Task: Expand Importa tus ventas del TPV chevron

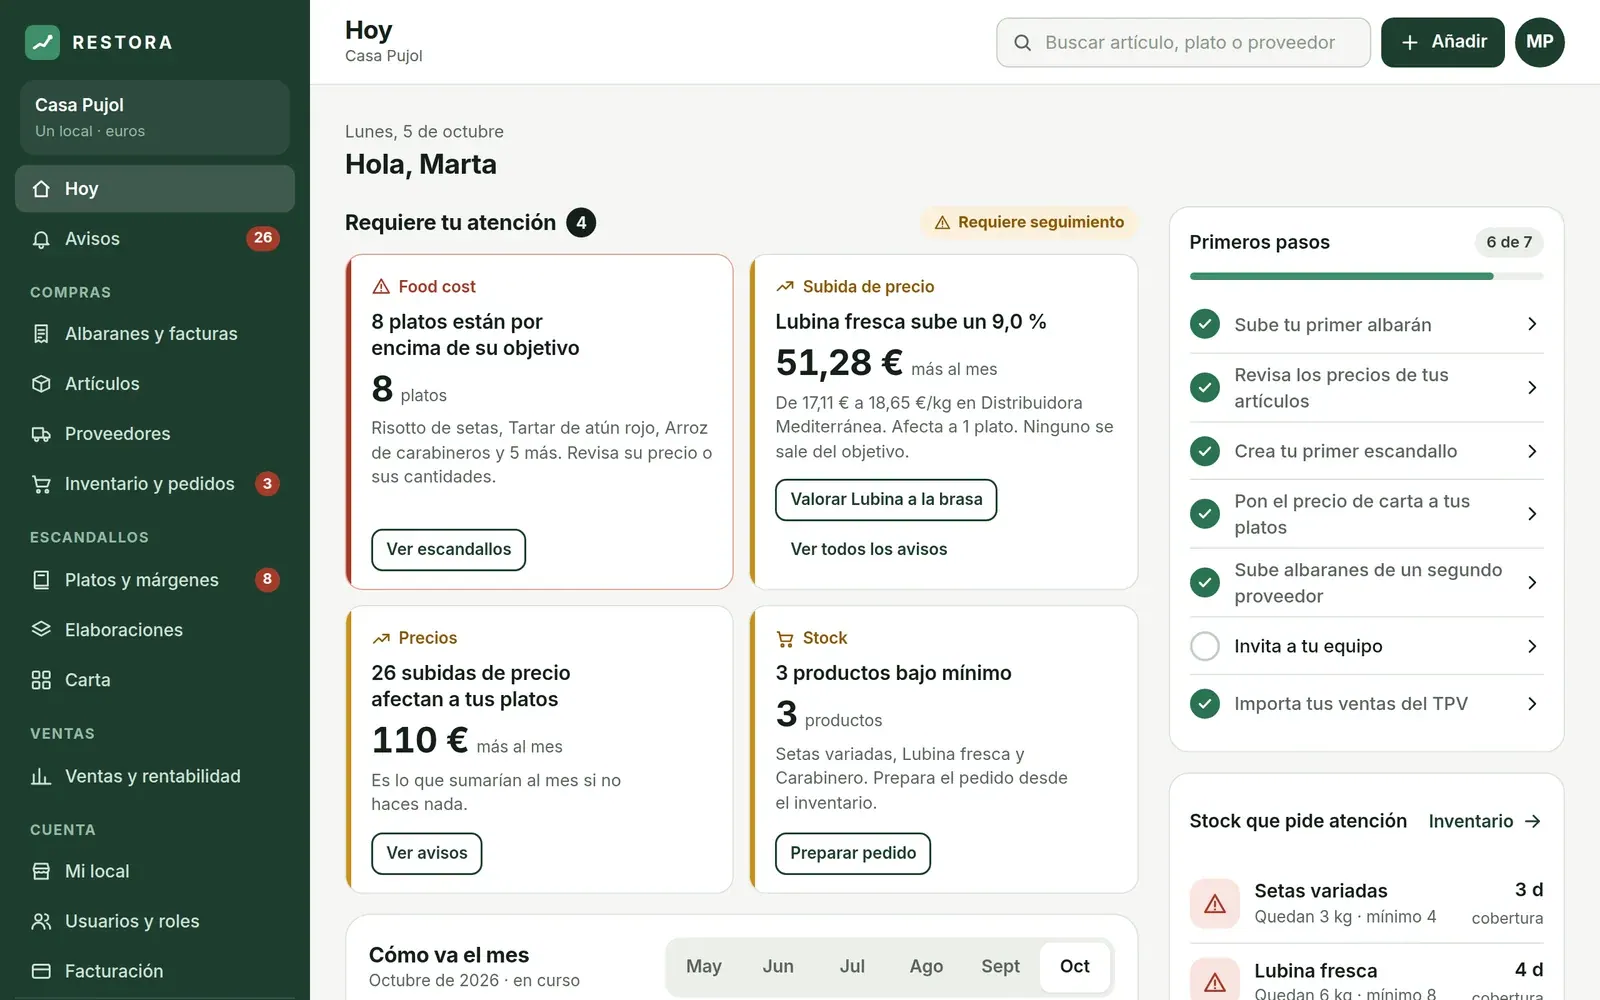Action: coord(1532,704)
